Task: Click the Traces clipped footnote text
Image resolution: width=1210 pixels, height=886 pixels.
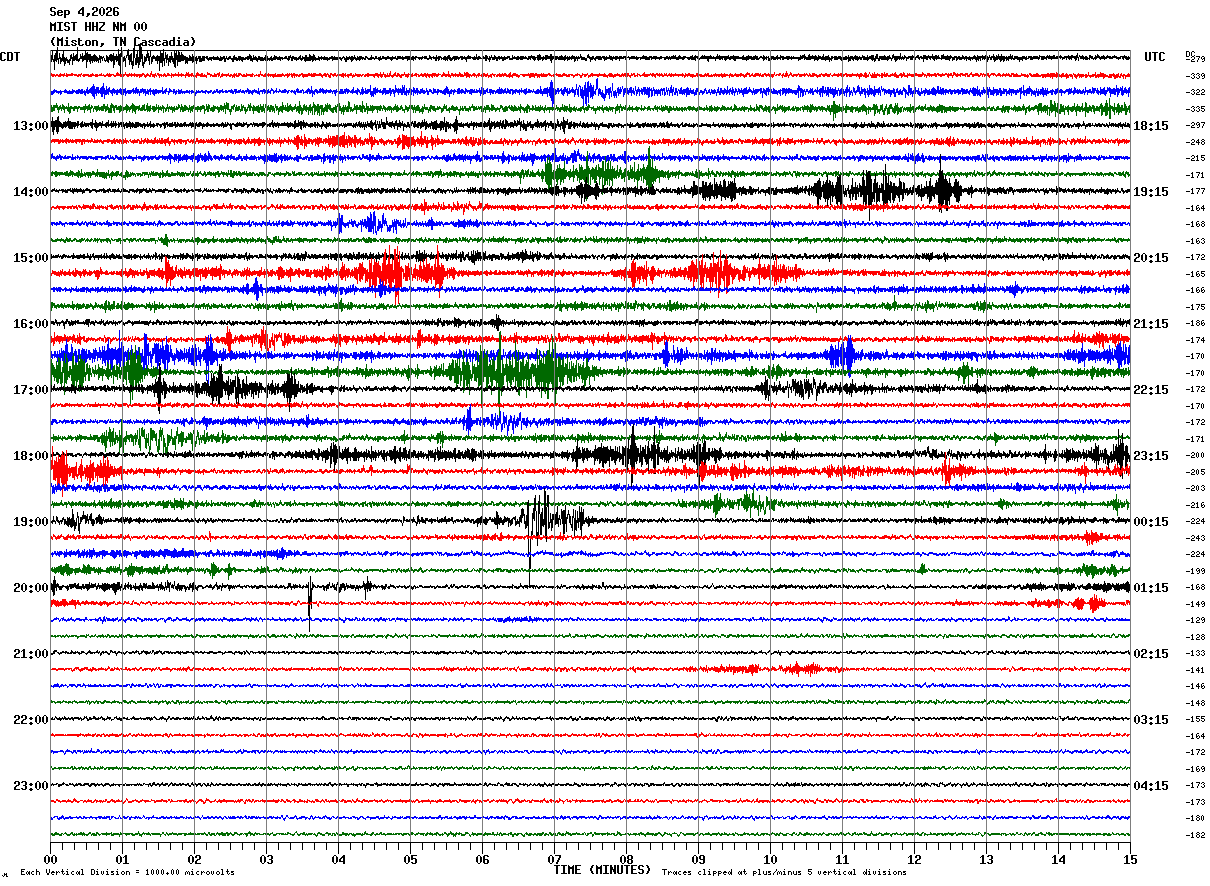Action: point(784,873)
